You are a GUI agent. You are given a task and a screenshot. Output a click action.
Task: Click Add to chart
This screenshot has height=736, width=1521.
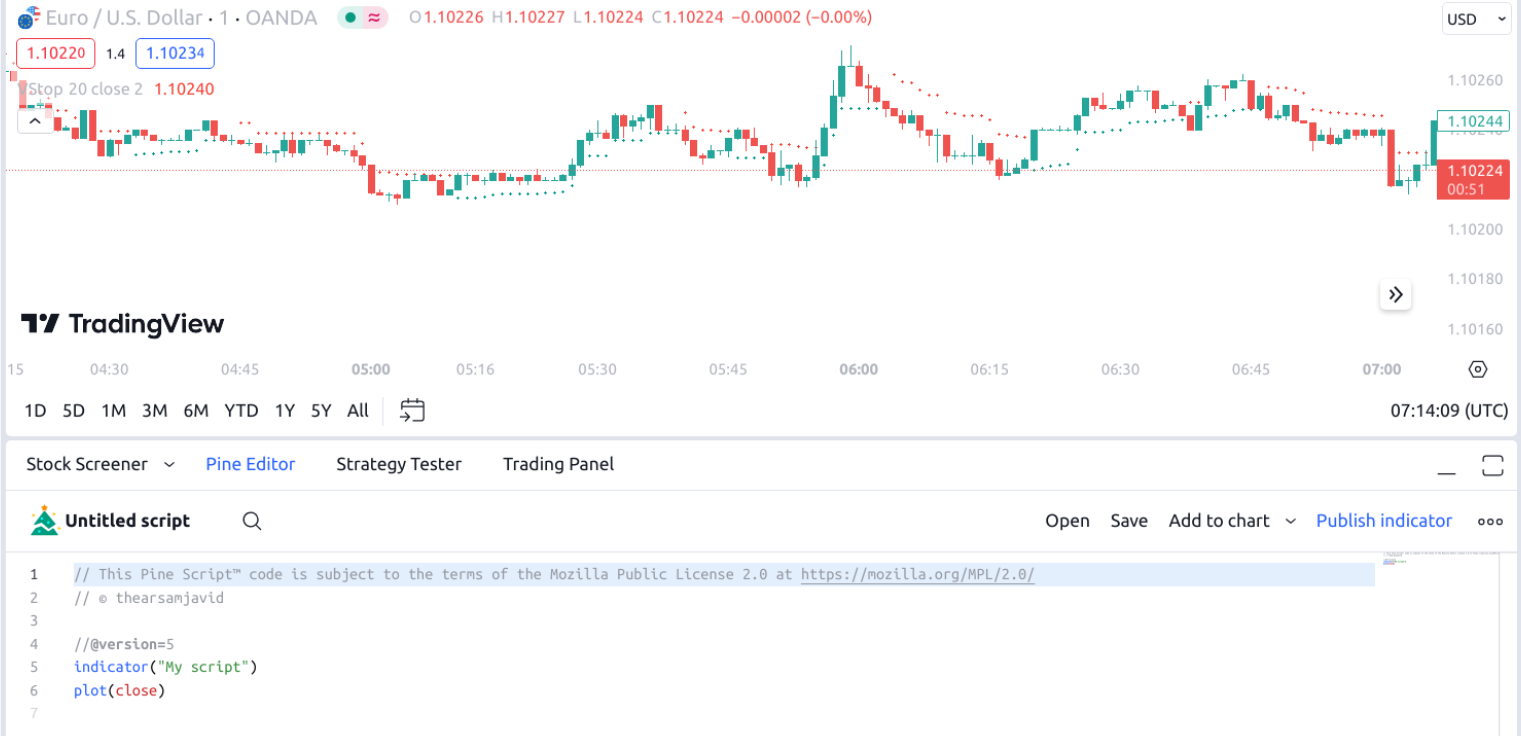[x=1219, y=521]
